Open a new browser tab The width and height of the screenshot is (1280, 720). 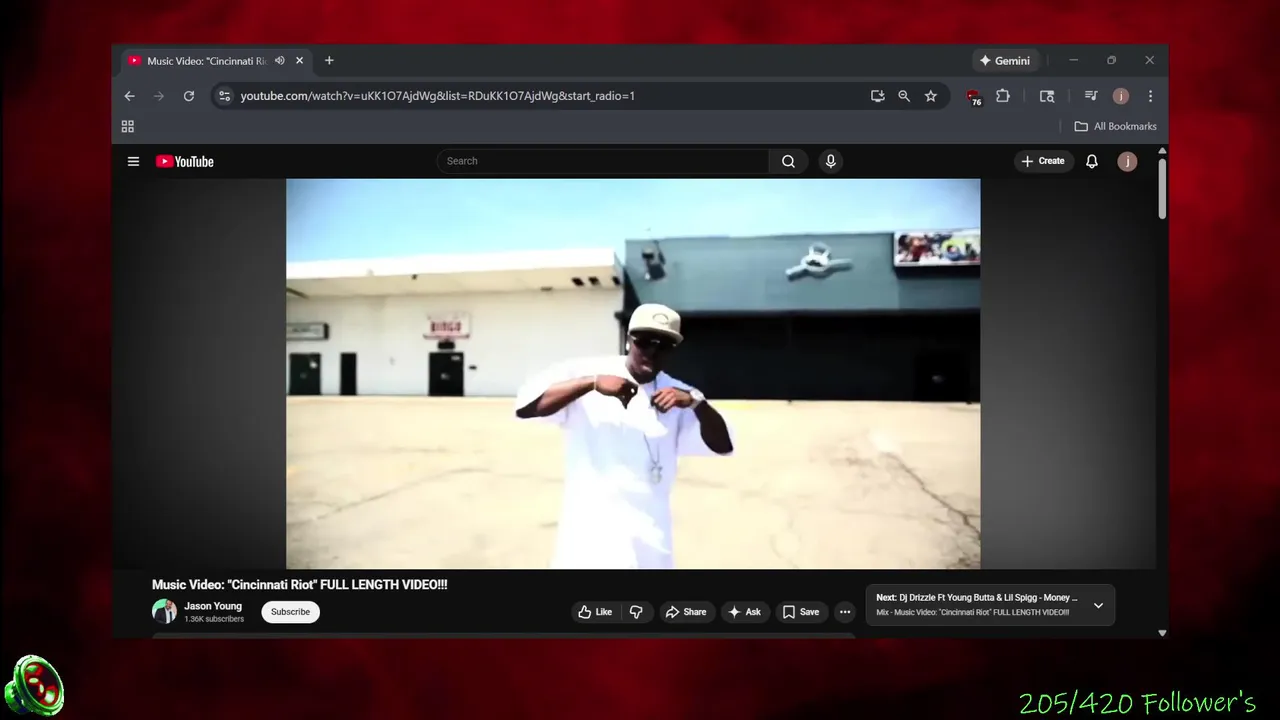coord(329,60)
